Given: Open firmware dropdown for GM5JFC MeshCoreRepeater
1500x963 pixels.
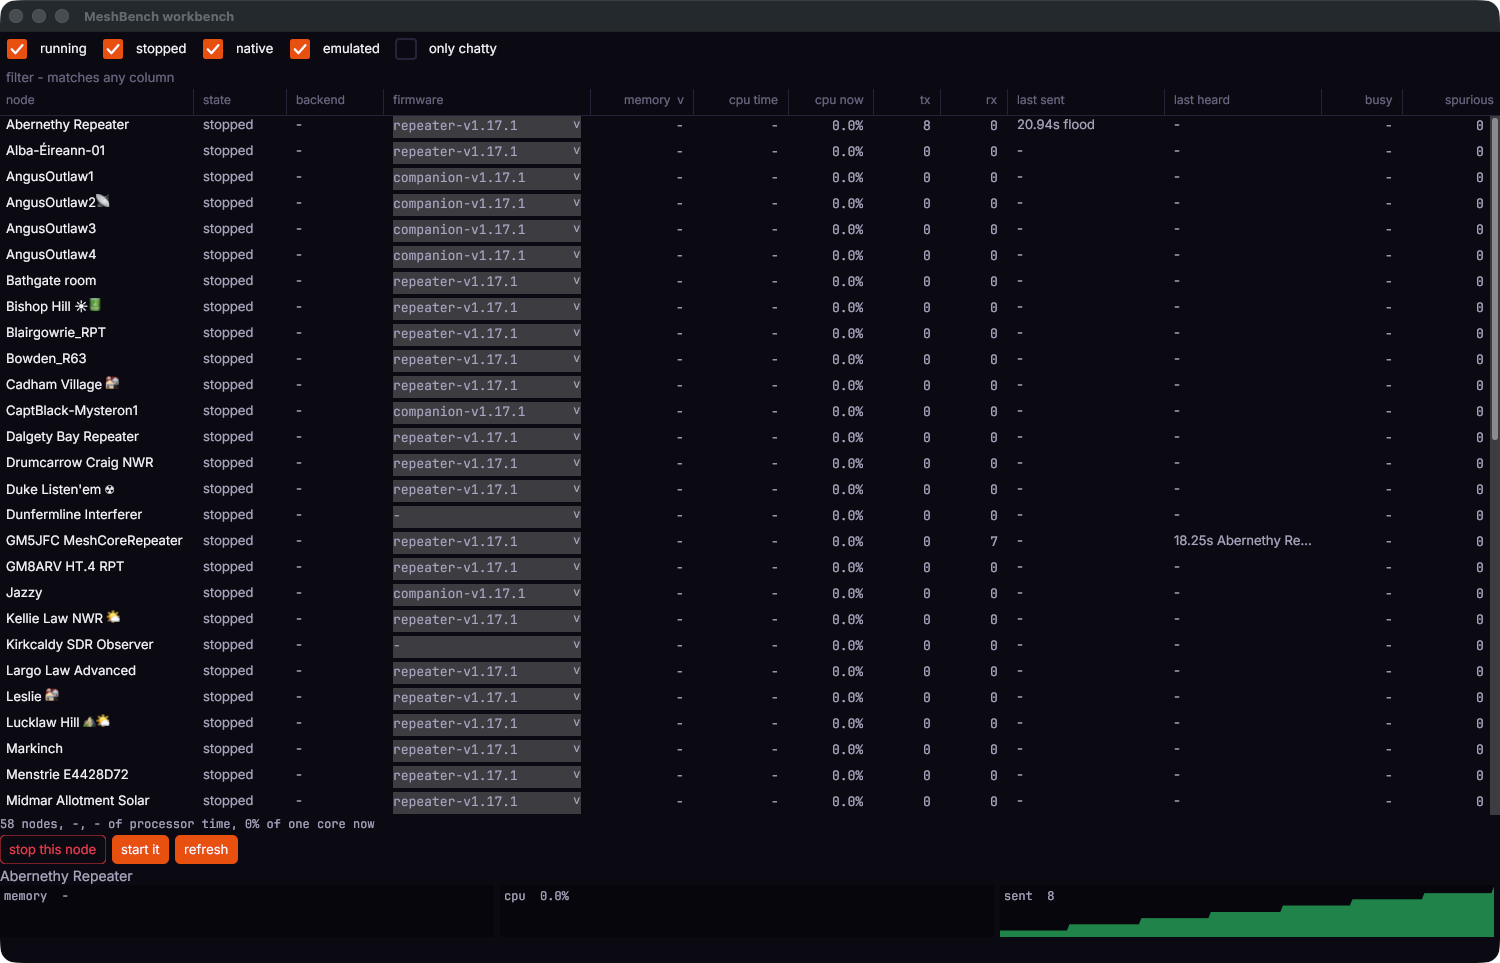Looking at the screenshot, I should (x=486, y=542).
